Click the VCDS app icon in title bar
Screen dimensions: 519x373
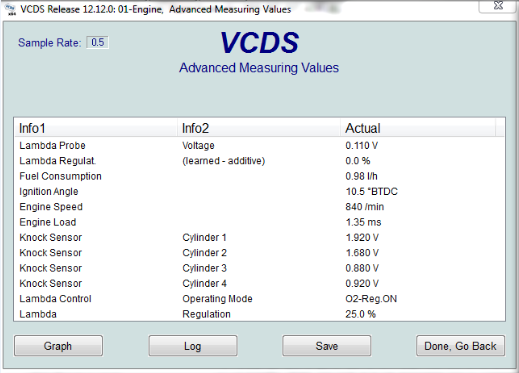(11, 9)
